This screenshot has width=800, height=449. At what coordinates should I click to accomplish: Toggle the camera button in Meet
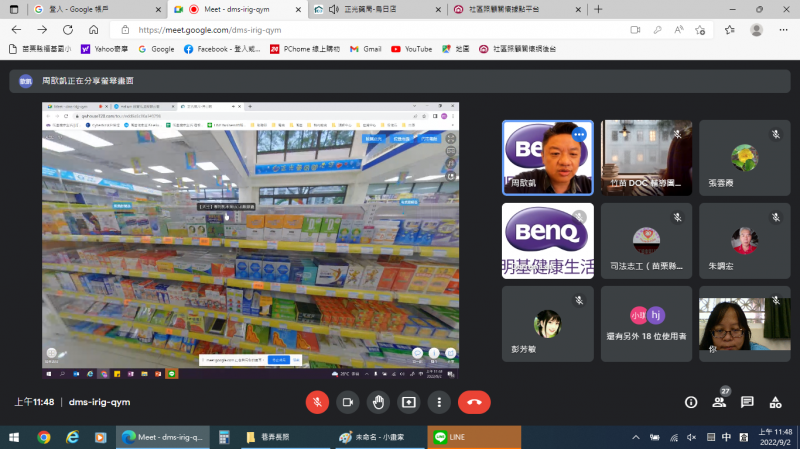[x=347, y=402]
